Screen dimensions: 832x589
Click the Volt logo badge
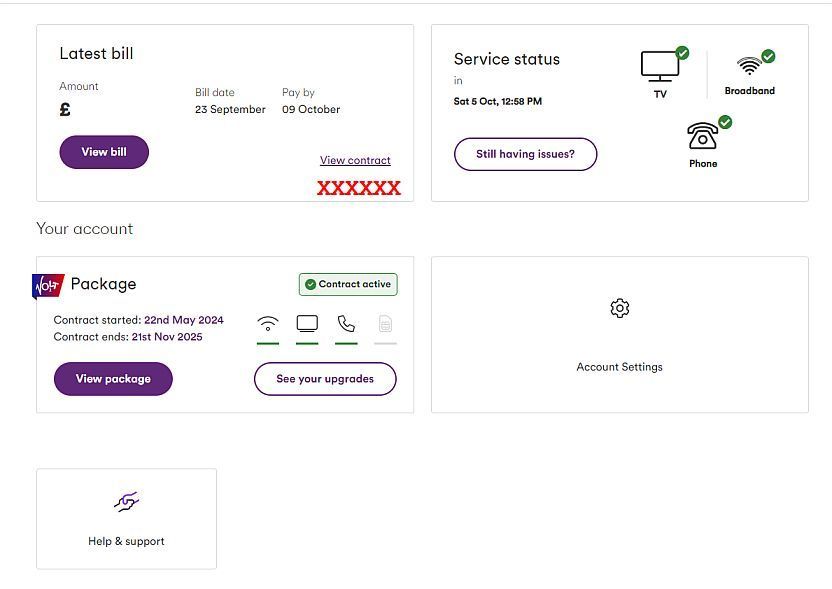[48, 286]
